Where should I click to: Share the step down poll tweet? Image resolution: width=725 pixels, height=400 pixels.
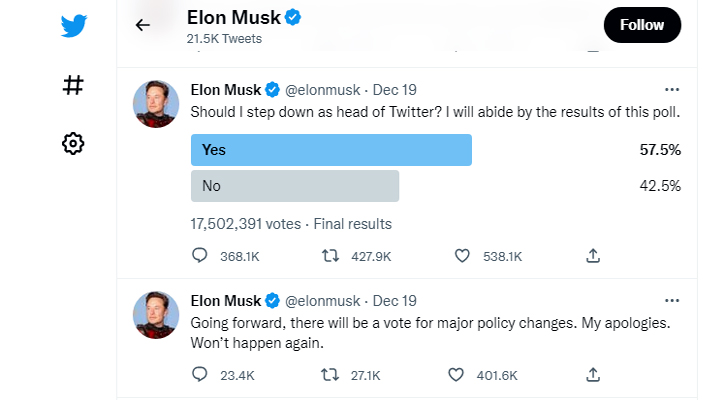coord(593,255)
